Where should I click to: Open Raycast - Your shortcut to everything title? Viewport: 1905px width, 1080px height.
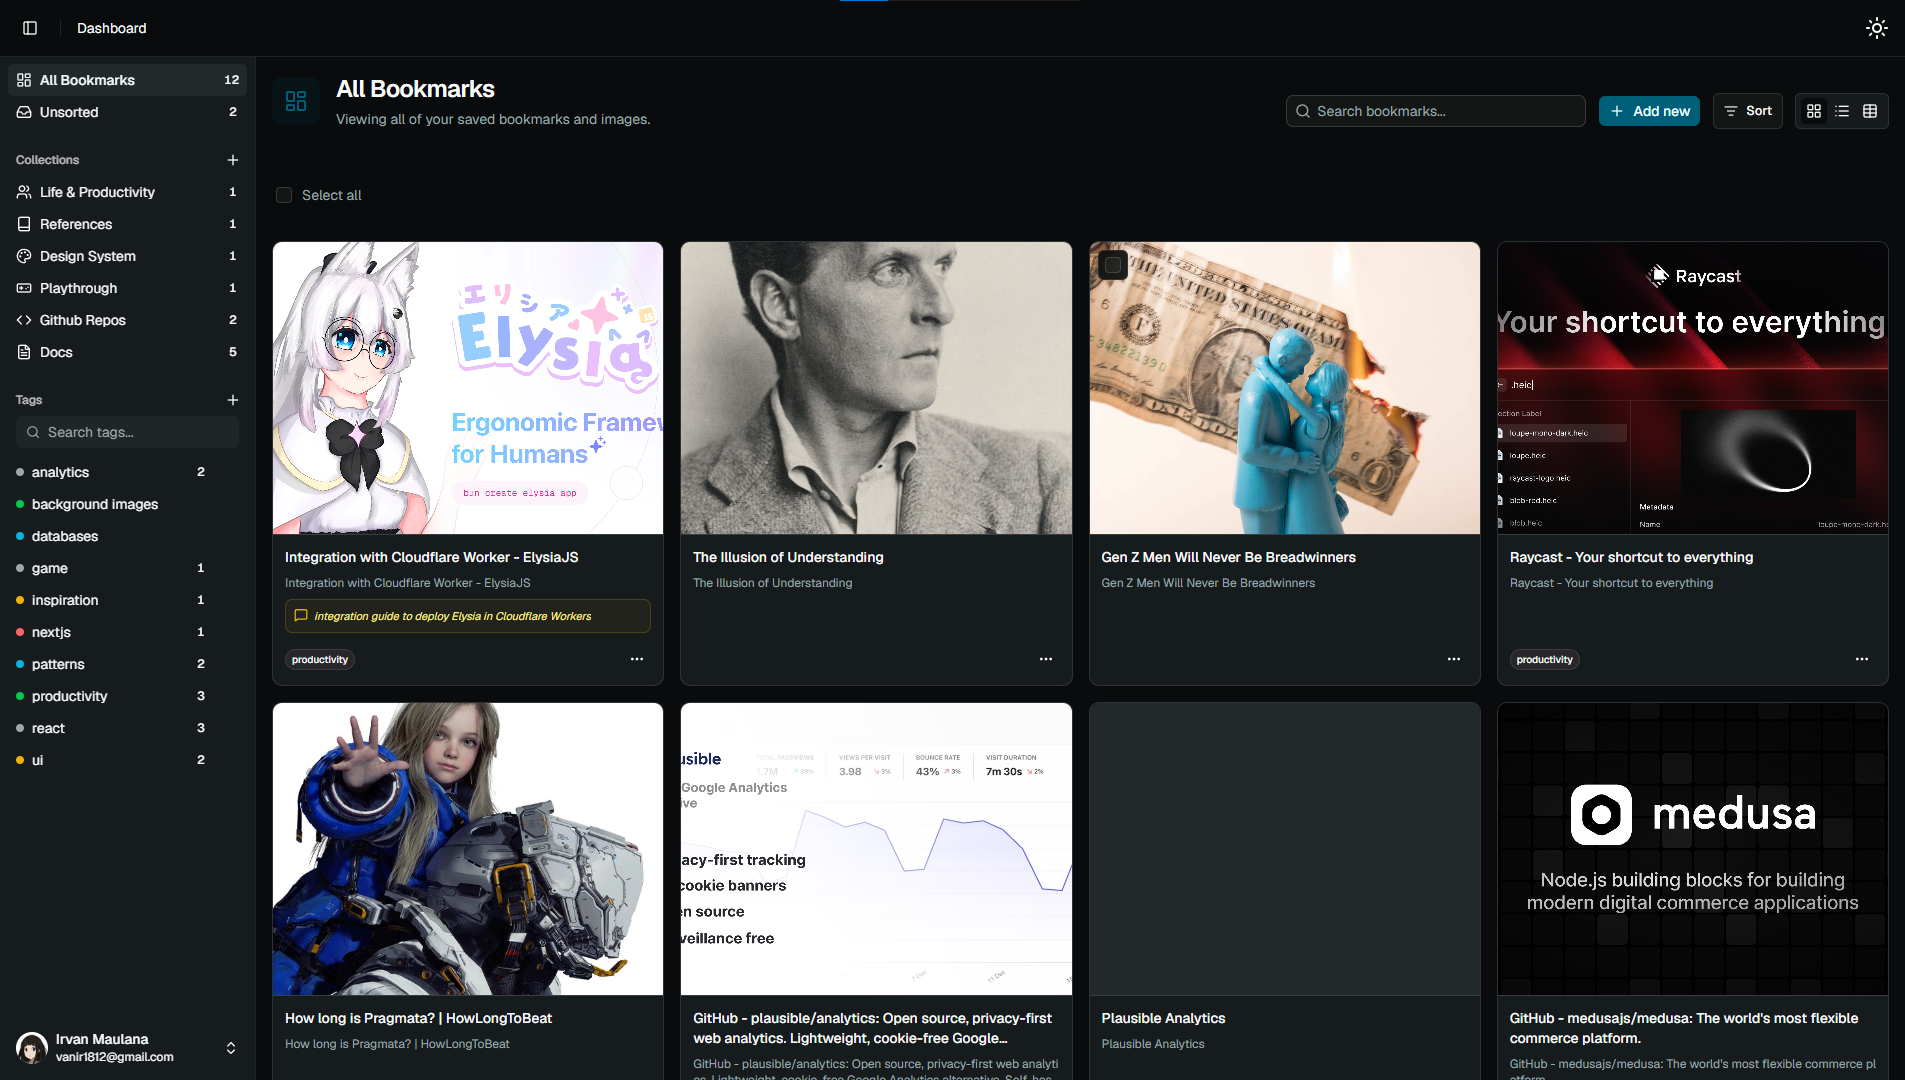[1631, 557]
